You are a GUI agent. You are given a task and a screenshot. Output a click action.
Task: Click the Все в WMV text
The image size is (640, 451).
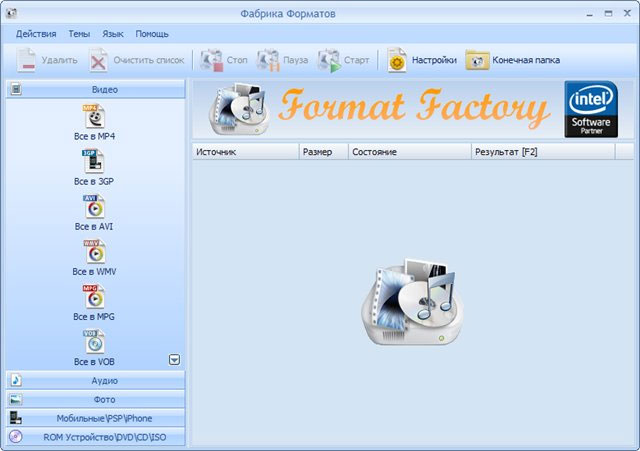(94, 271)
